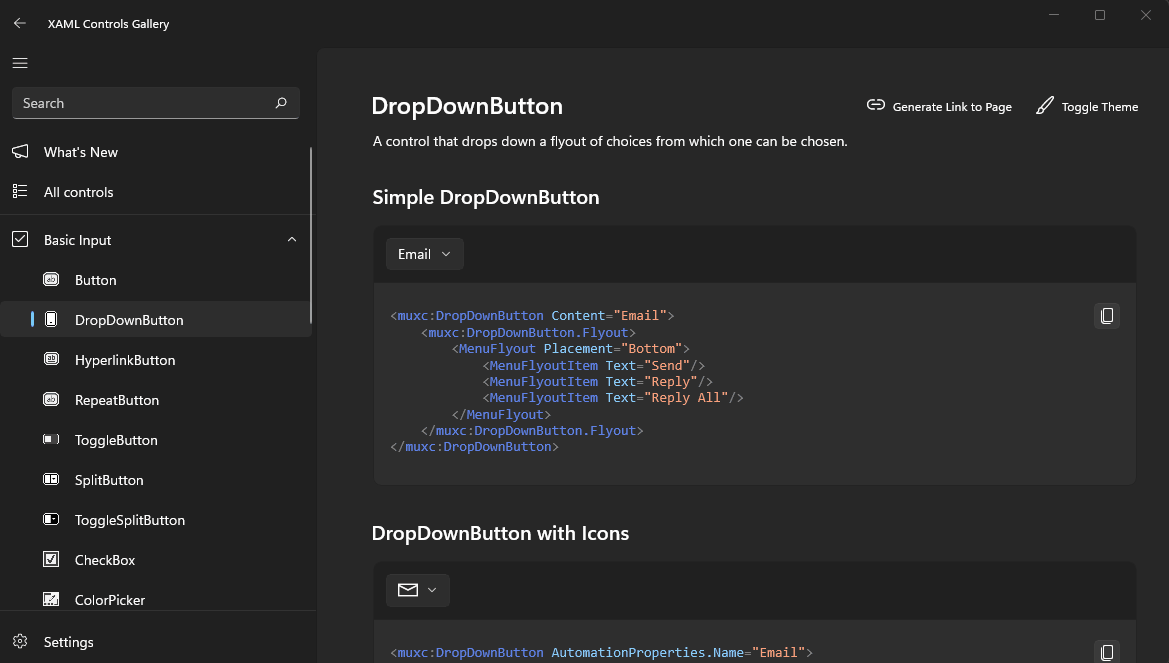The height and width of the screenshot is (663, 1169).
Task: Click the Generate Link chain icon
Action: (875, 105)
